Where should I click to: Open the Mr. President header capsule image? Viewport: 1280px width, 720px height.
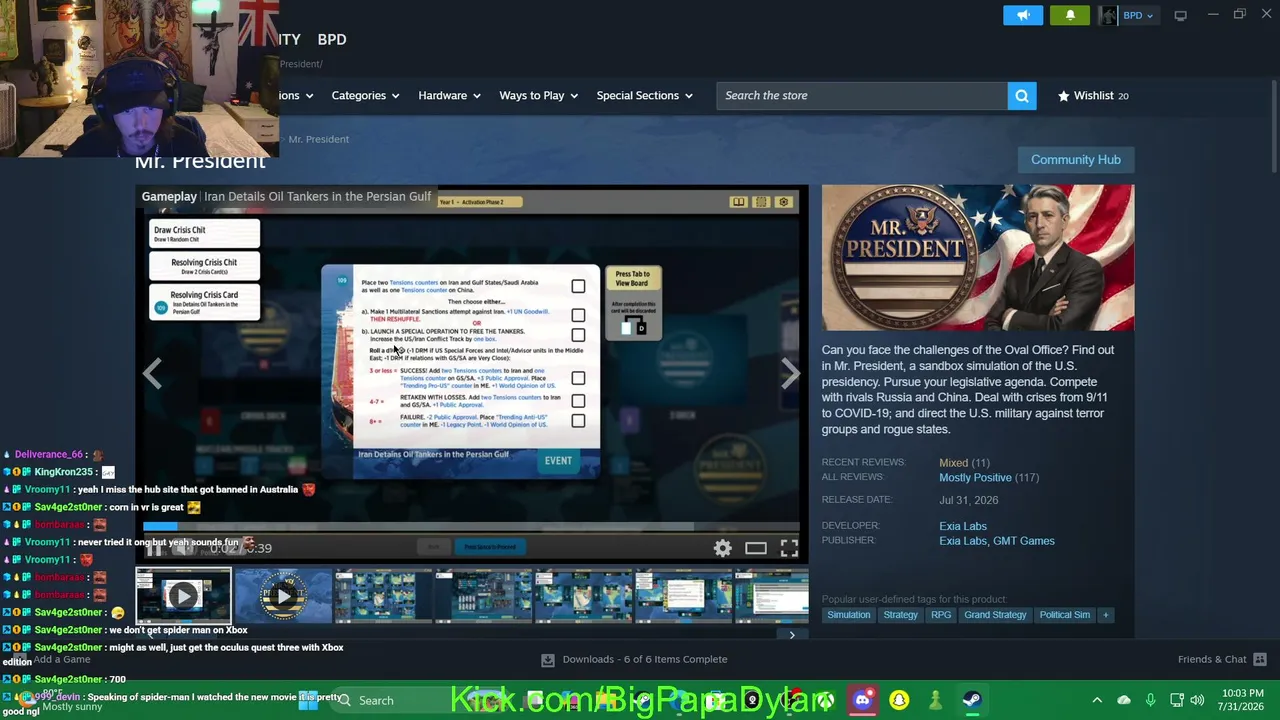point(978,258)
